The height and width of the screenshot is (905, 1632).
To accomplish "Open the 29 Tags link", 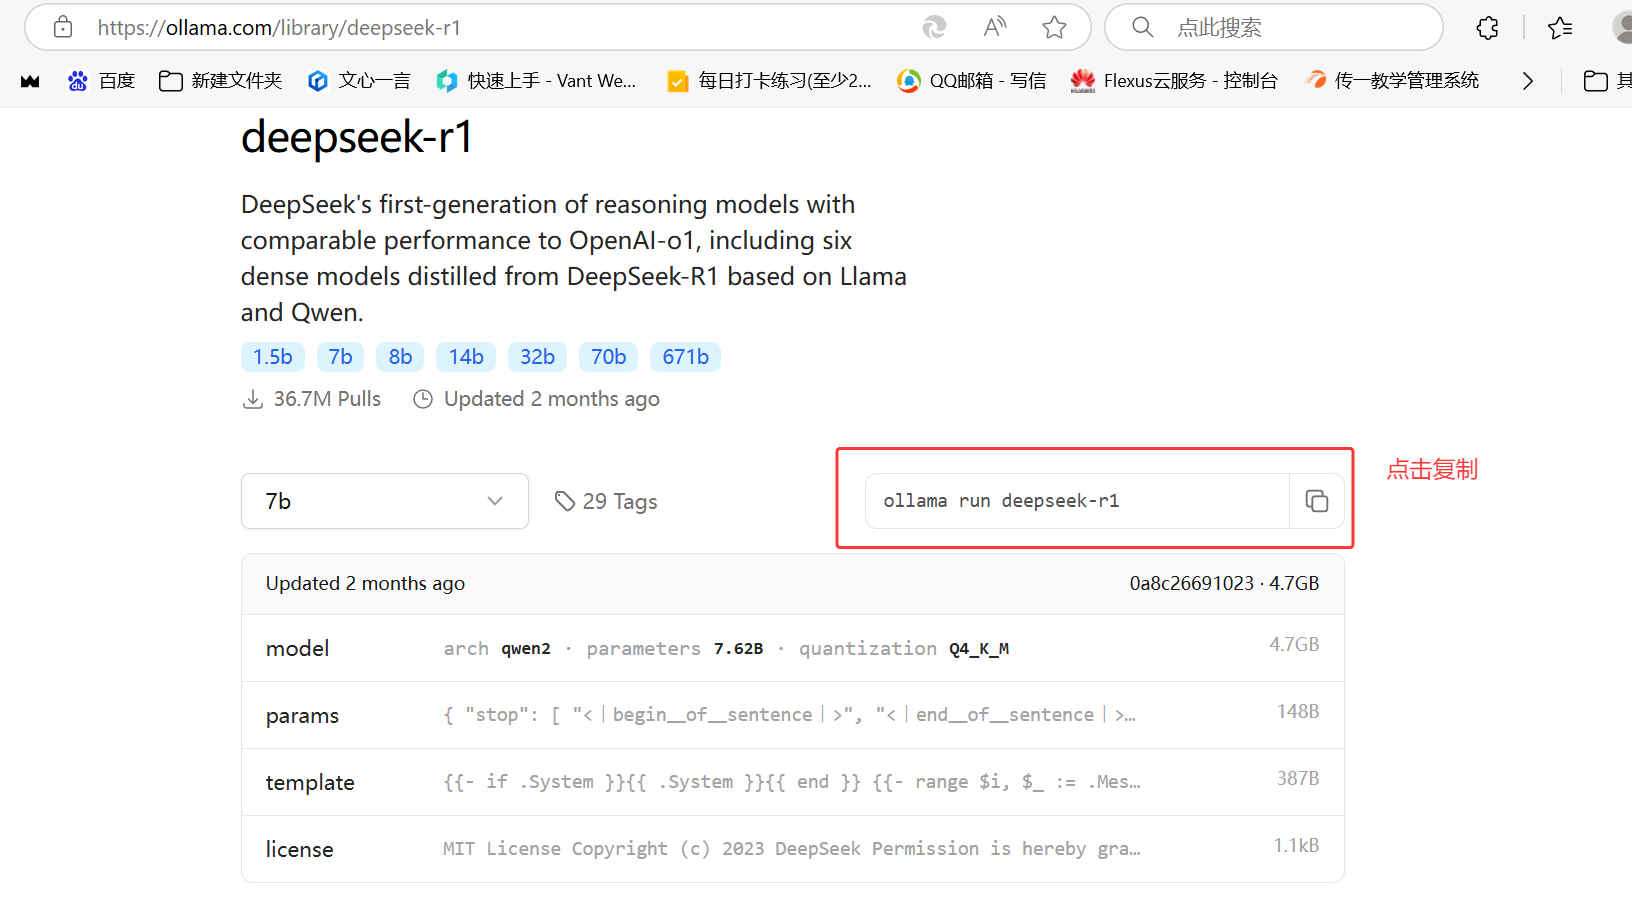I will 606,501.
